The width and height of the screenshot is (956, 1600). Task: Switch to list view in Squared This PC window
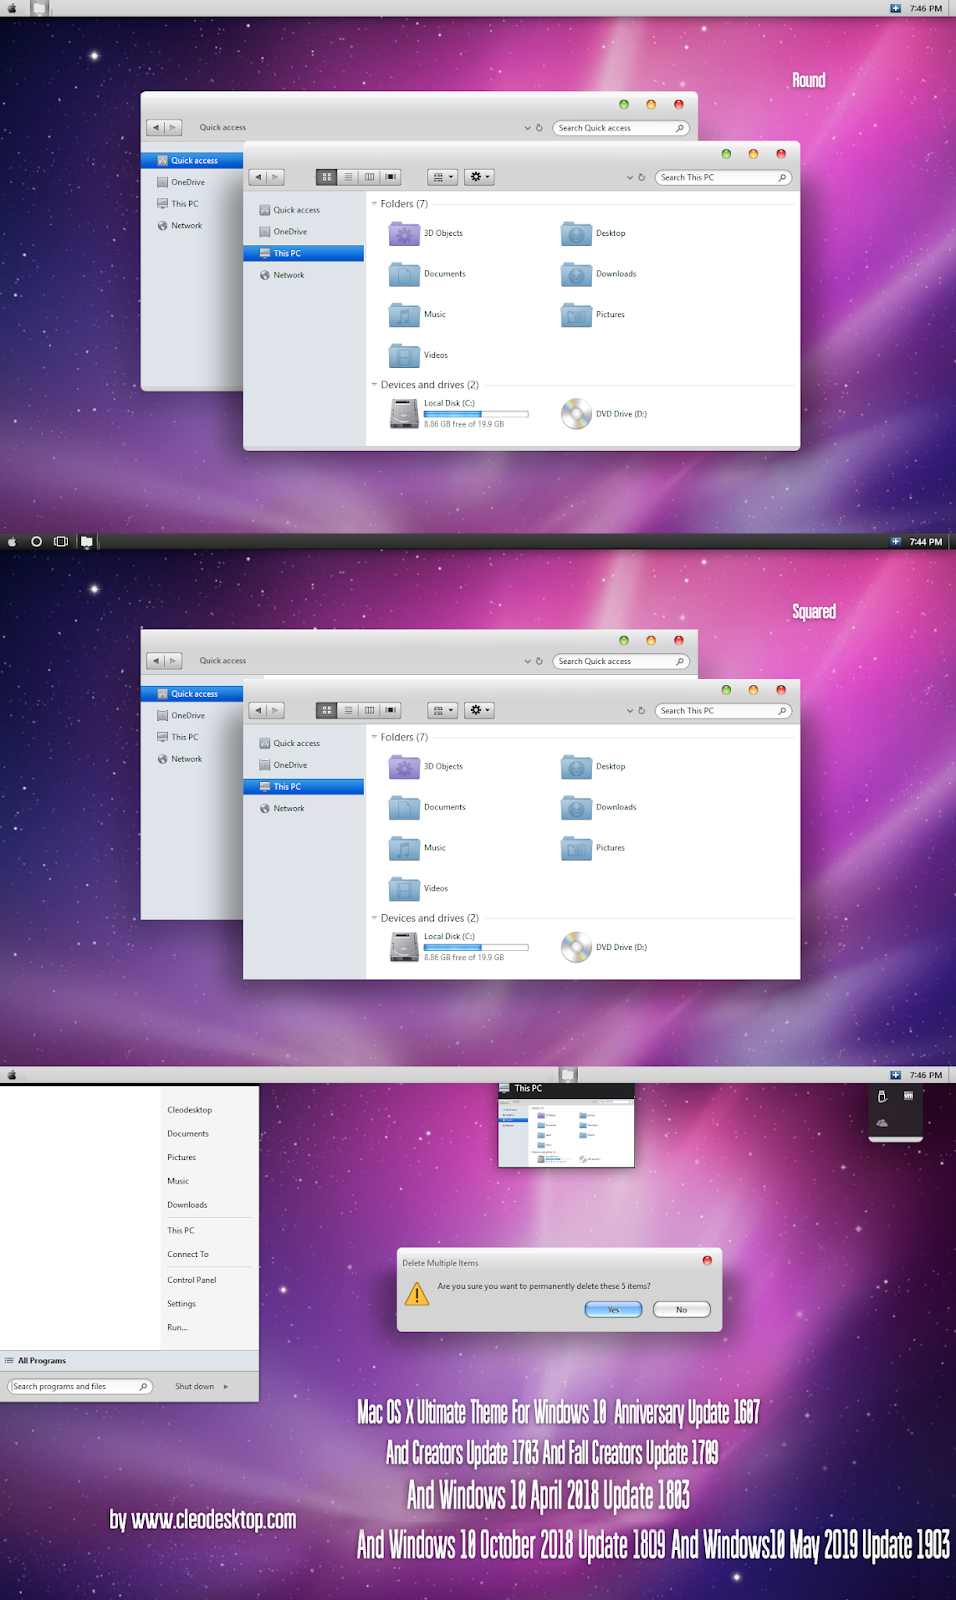pyautogui.click(x=348, y=710)
